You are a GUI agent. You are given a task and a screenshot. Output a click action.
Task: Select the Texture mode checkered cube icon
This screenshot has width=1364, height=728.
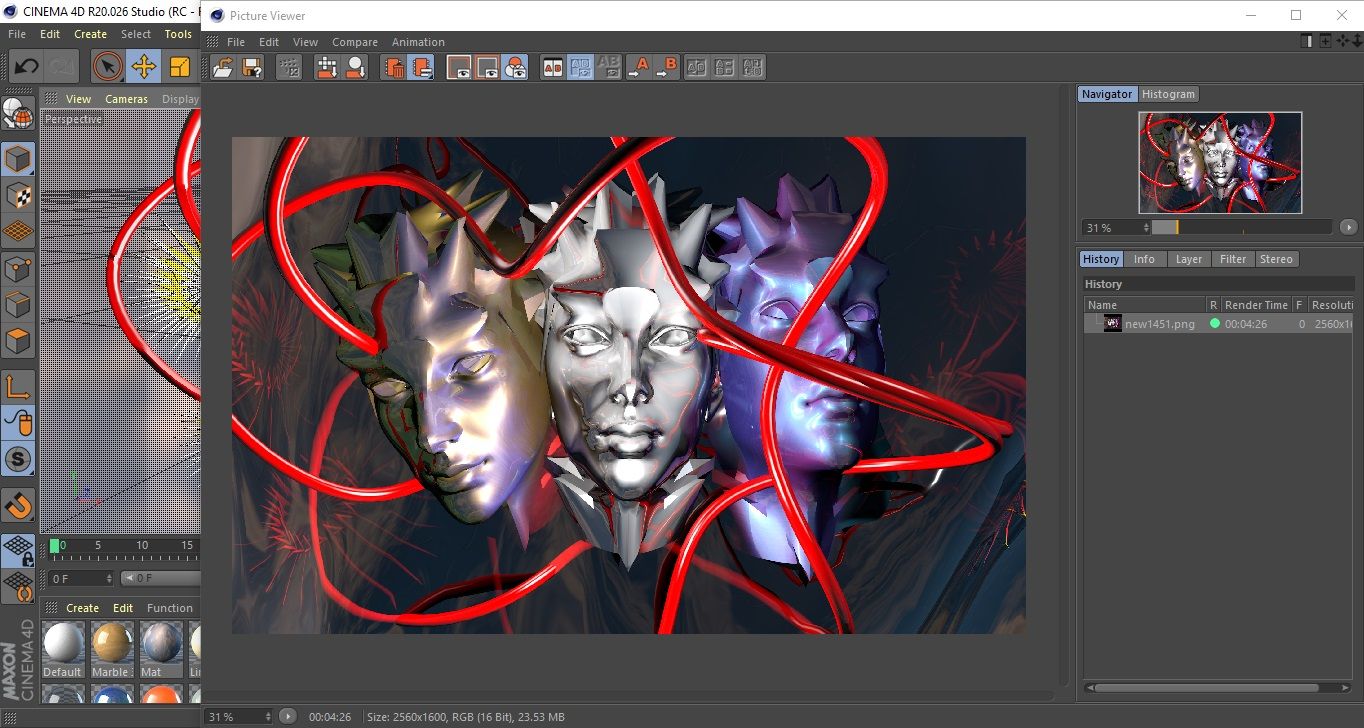[18, 194]
